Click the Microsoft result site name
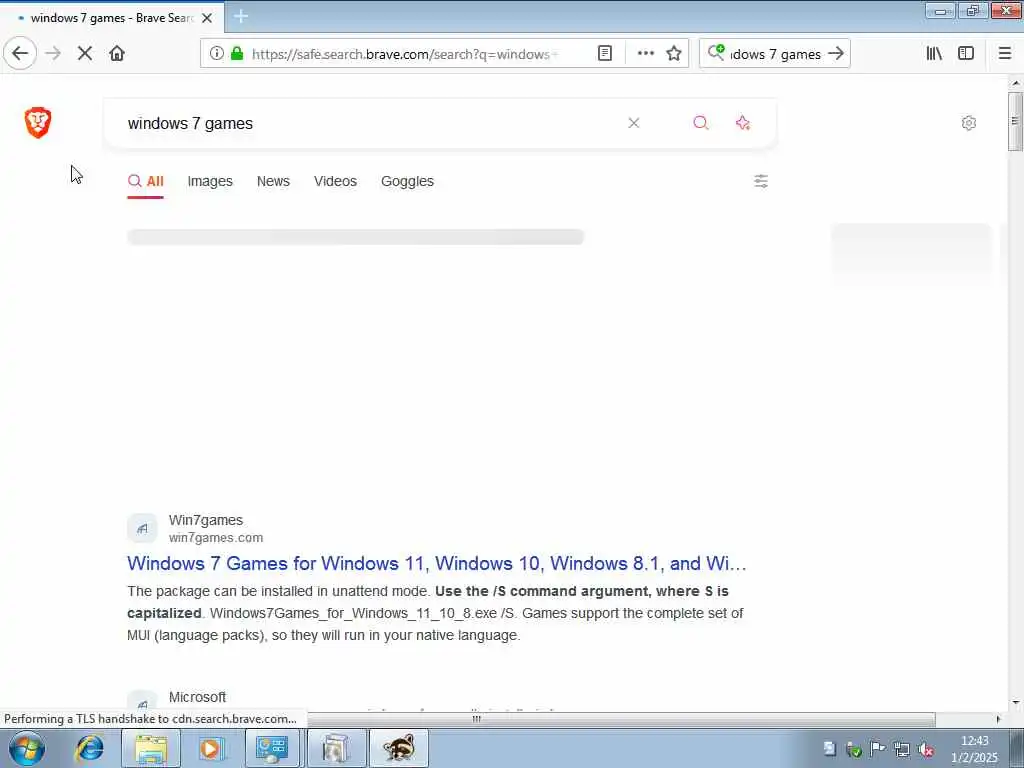Screen dimensions: 1024x768 pos(197,697)
